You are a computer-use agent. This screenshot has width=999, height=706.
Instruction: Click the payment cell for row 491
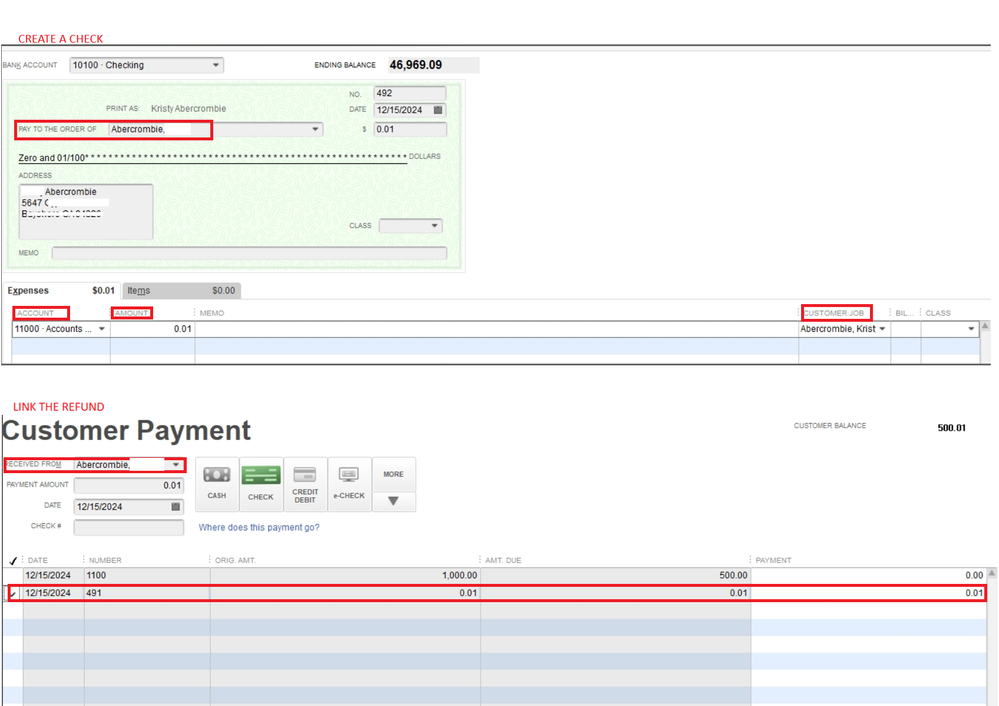[x=869, y=593]
